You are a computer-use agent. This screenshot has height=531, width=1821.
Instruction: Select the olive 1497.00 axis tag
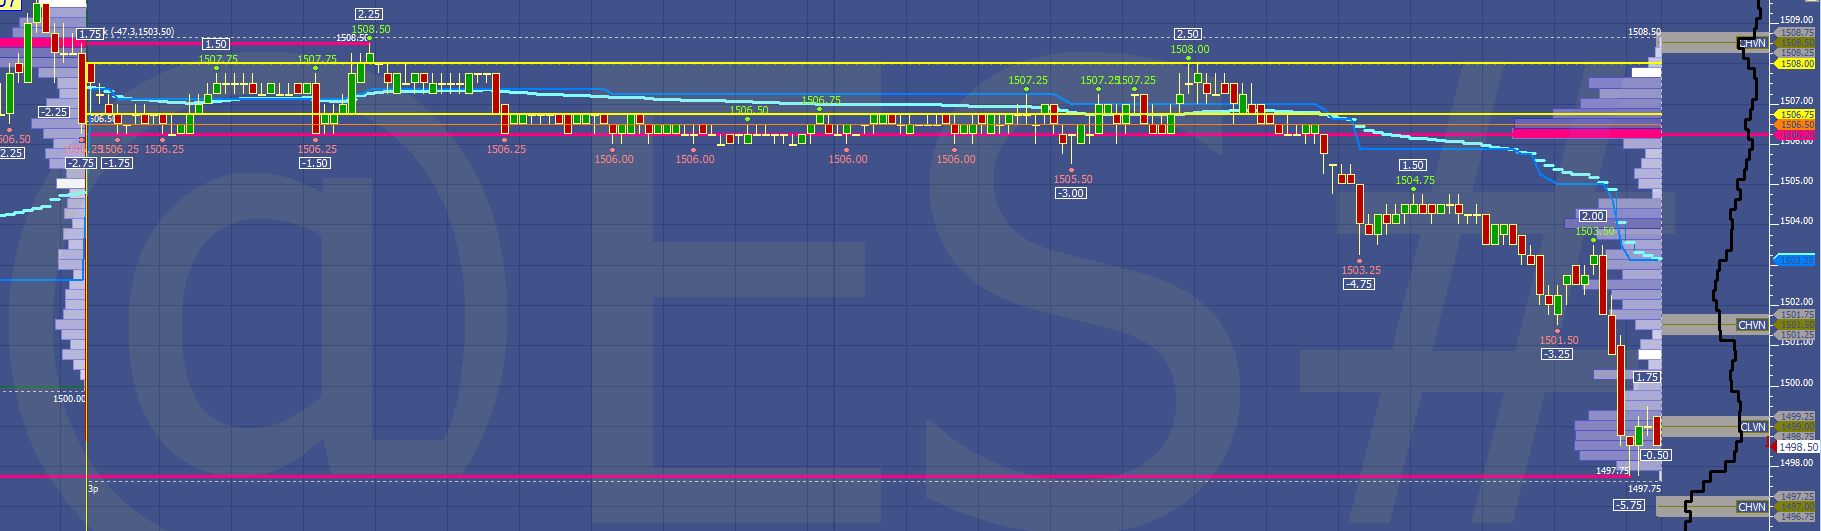coord(1796,507)
